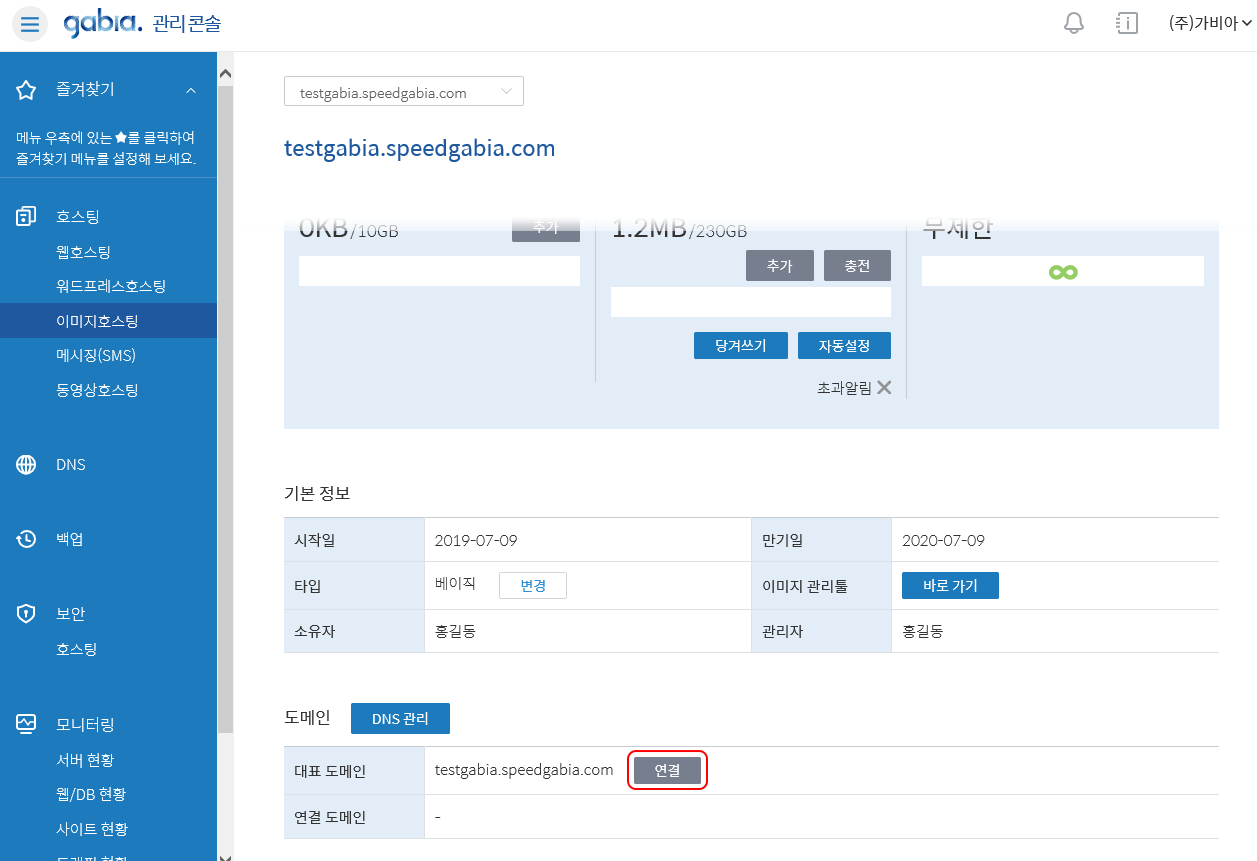Click the DNS globe icon
Image resolution: width=1257 pixels, height=861 pixels.
(x=27, y=465)
